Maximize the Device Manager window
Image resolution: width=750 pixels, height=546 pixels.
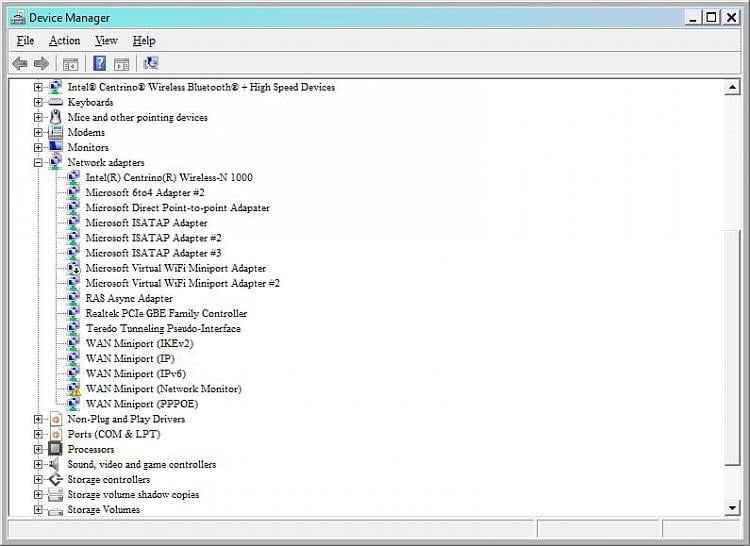tap(712, 18)
